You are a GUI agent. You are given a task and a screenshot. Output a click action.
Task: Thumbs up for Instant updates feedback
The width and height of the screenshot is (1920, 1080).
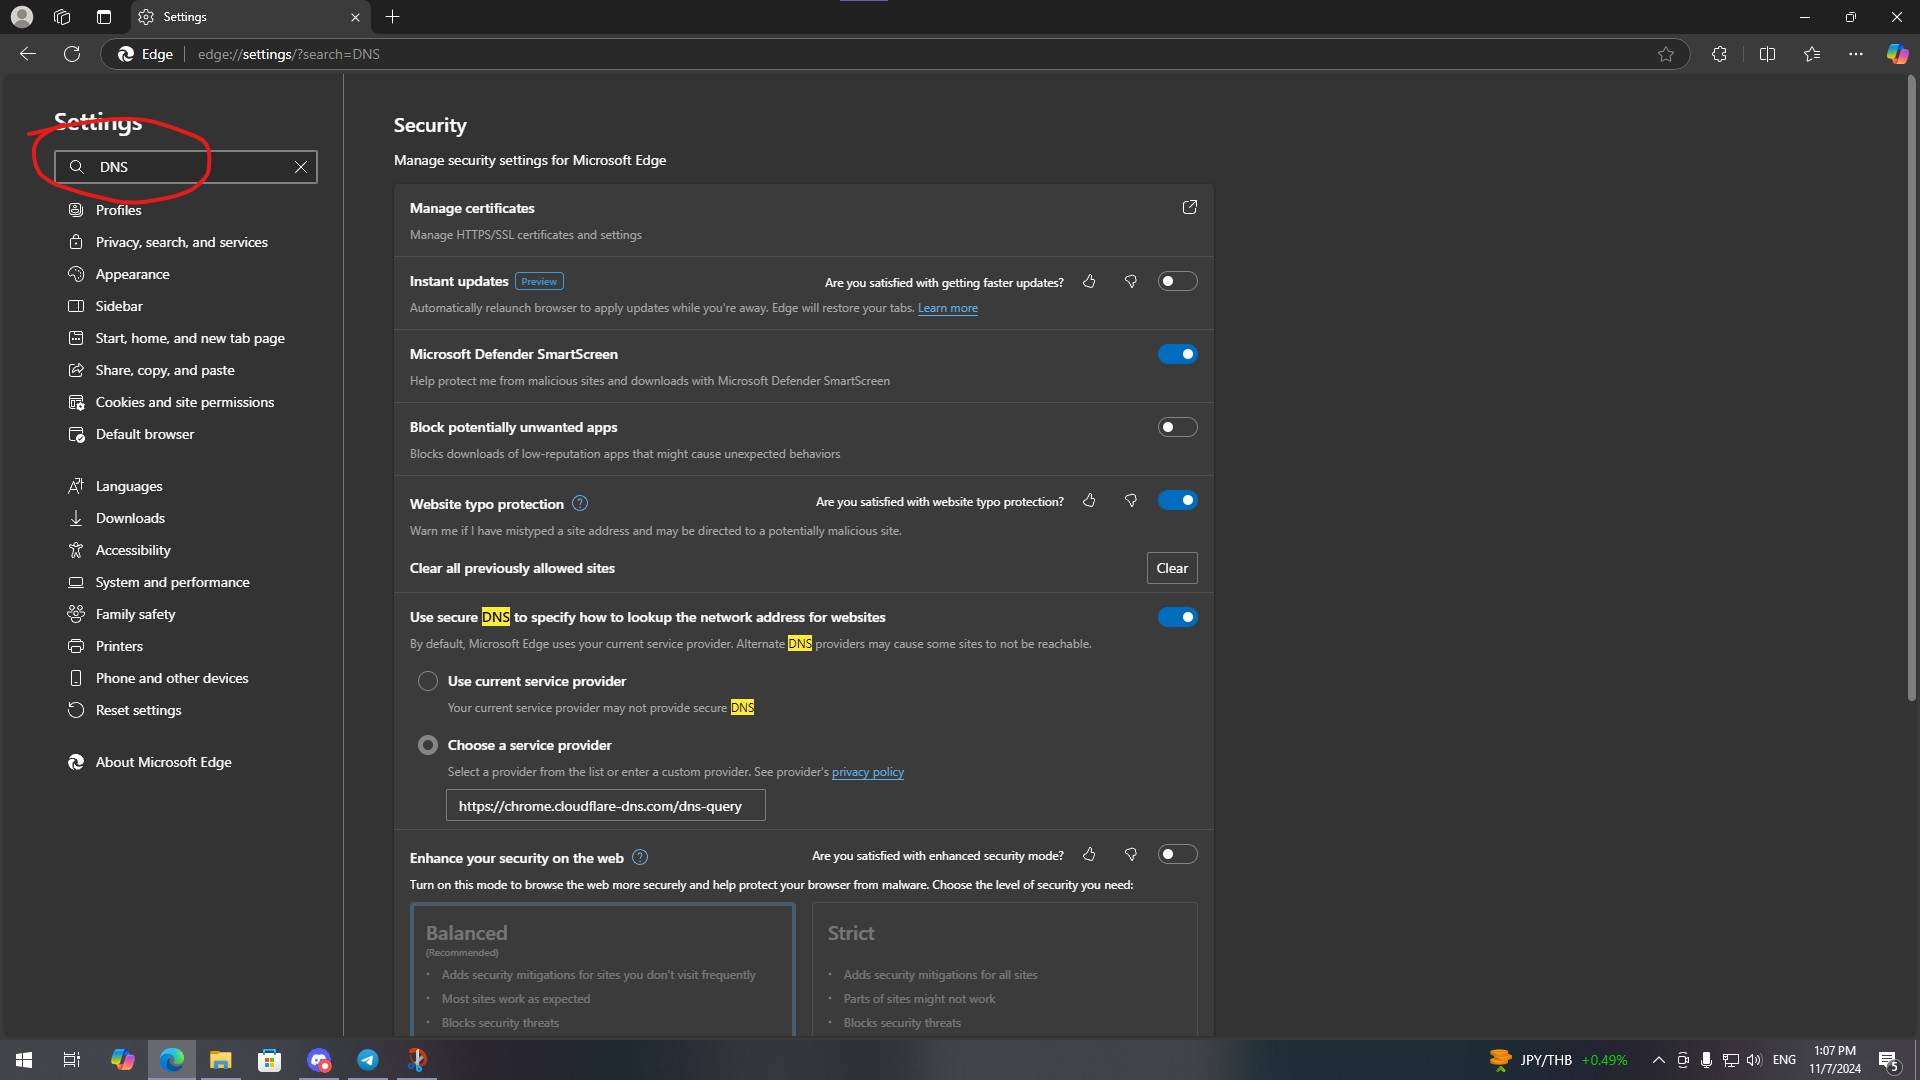click(1089, 282)
